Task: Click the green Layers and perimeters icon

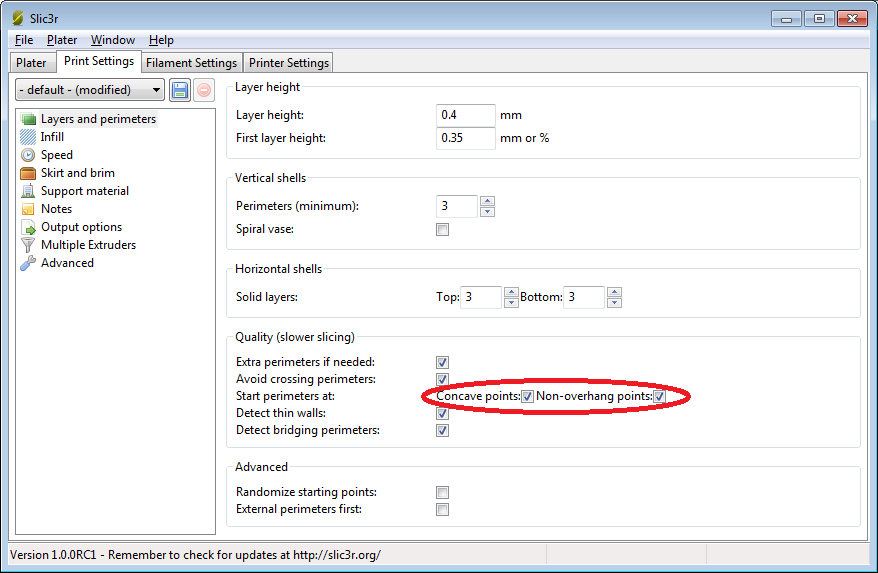Action: [x=28, y=119]
